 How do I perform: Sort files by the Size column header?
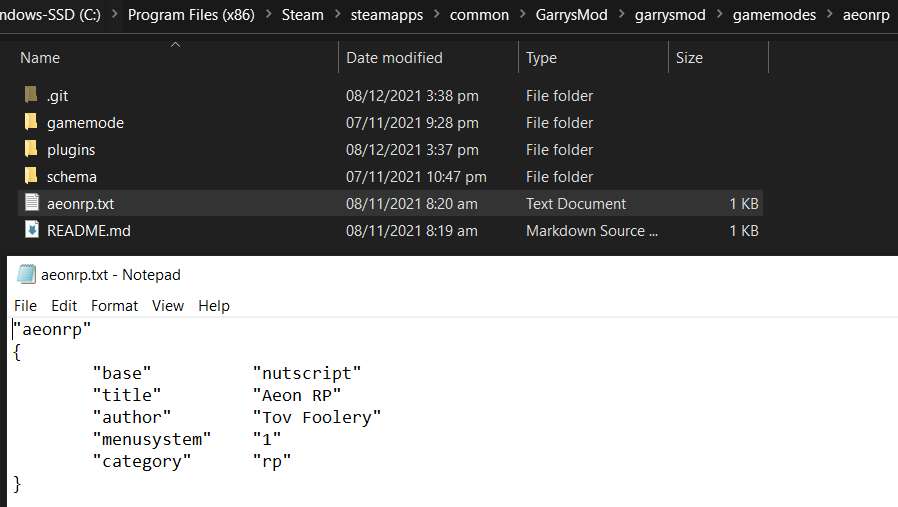point(689,58)
